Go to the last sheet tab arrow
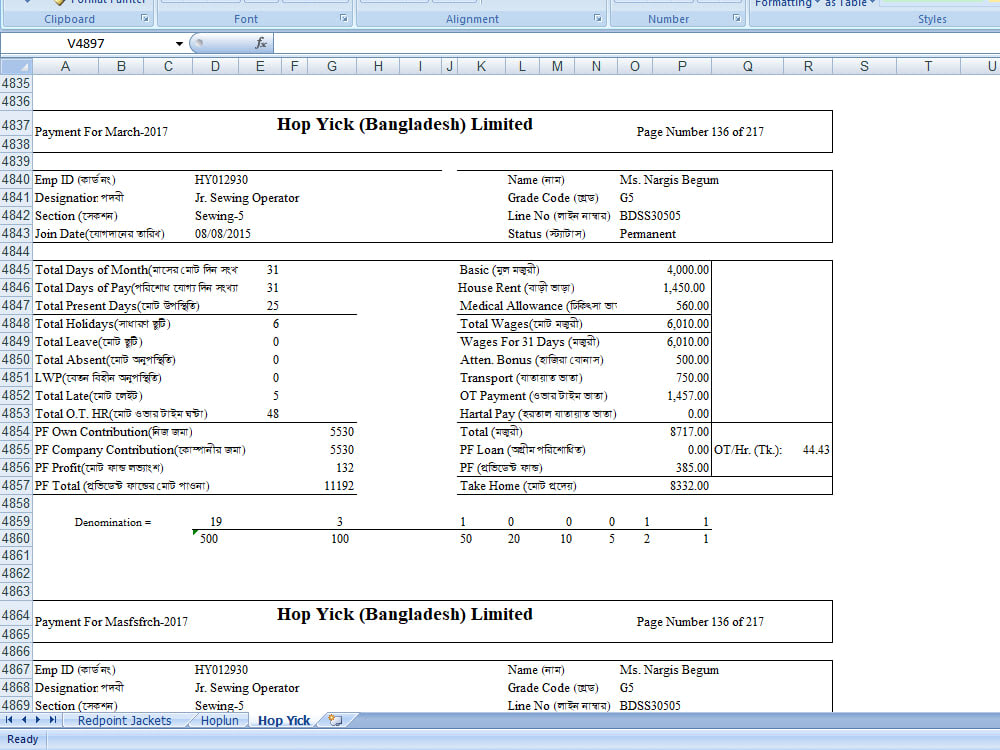Image resolution: width=1000 pixels, height=750 pixels. [x=52, y=719]
